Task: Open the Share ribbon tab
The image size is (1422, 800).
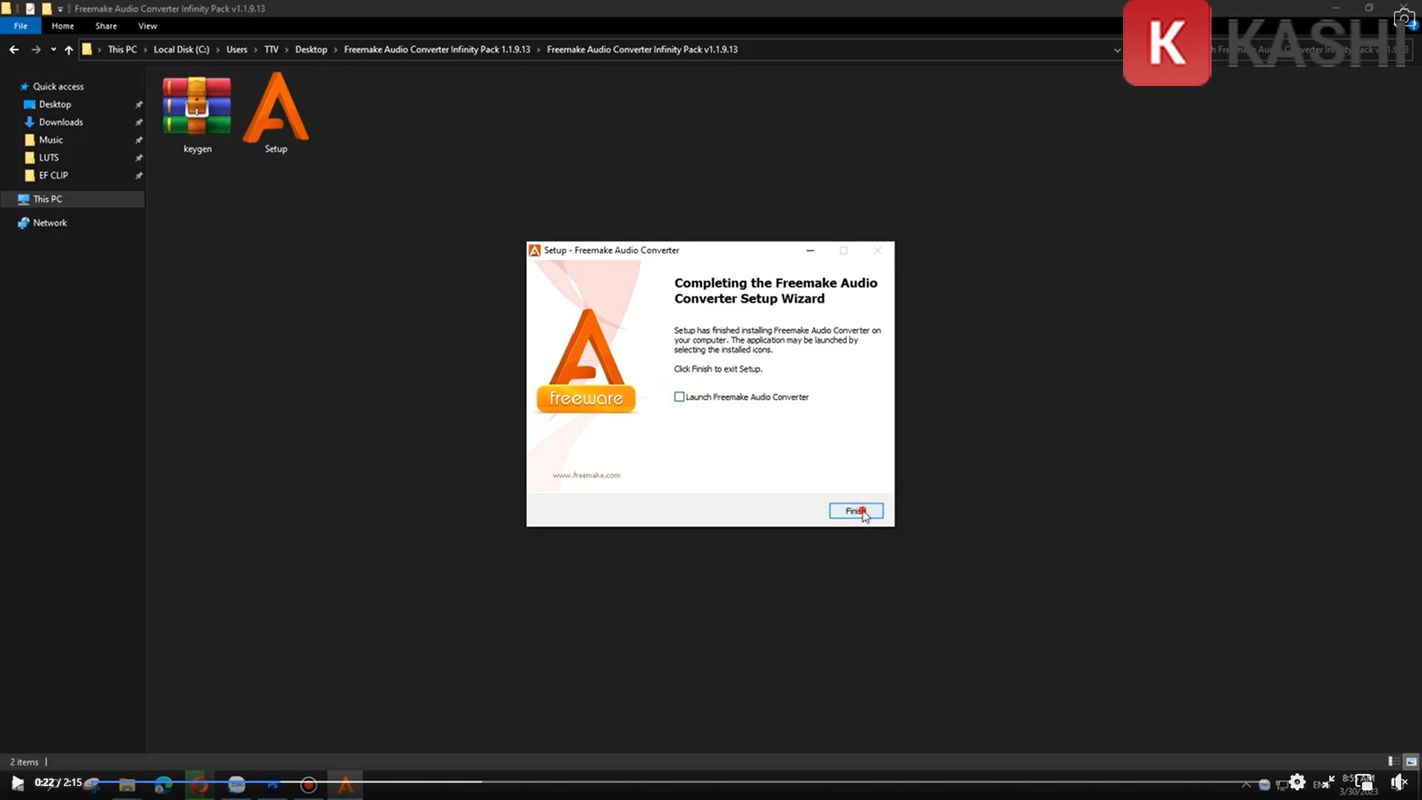Action: tap(106, 26)
